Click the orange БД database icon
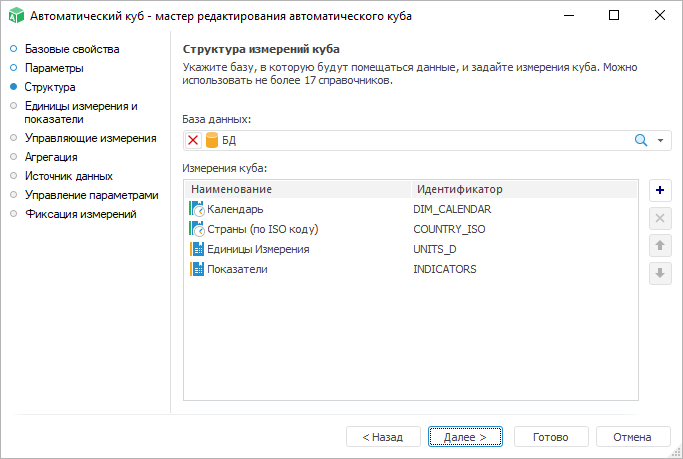This screenshot has width=683, height=459. click(212, 141)
